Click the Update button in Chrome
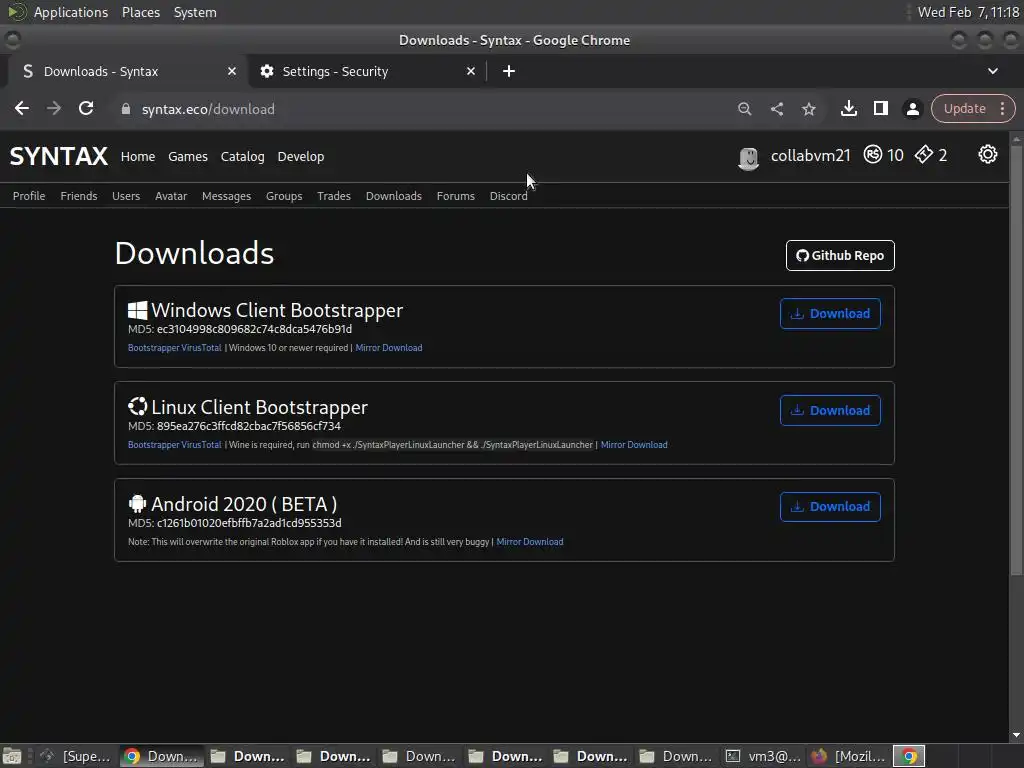 tap(964, 108)
